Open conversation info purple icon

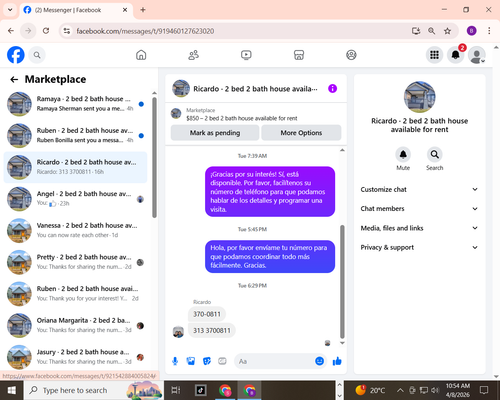point(332,89)
